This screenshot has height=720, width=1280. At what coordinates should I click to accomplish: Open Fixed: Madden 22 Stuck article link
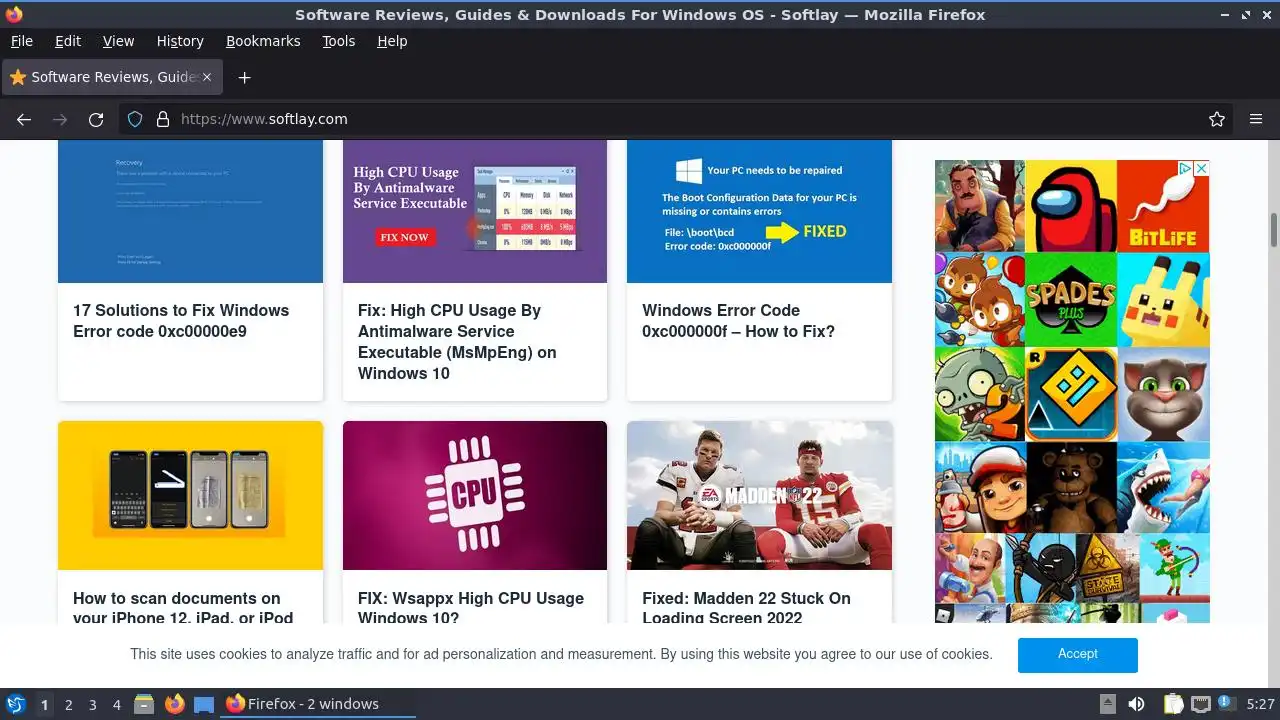746,607
